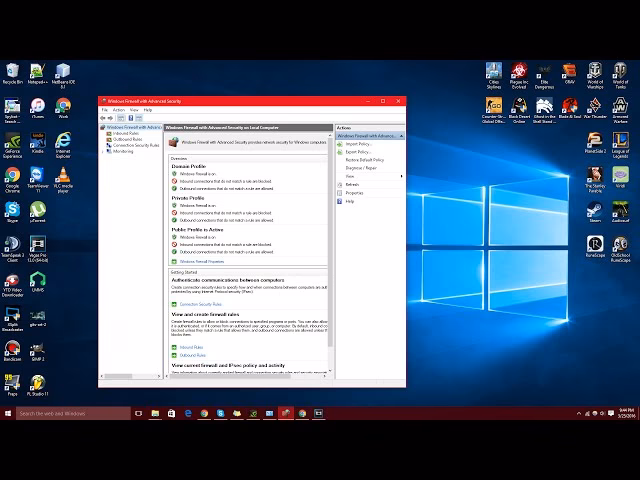Viewport: 640px width, 480px height.
Task: Click the Google Chrome desktop icon
Action: coord(13,180)
